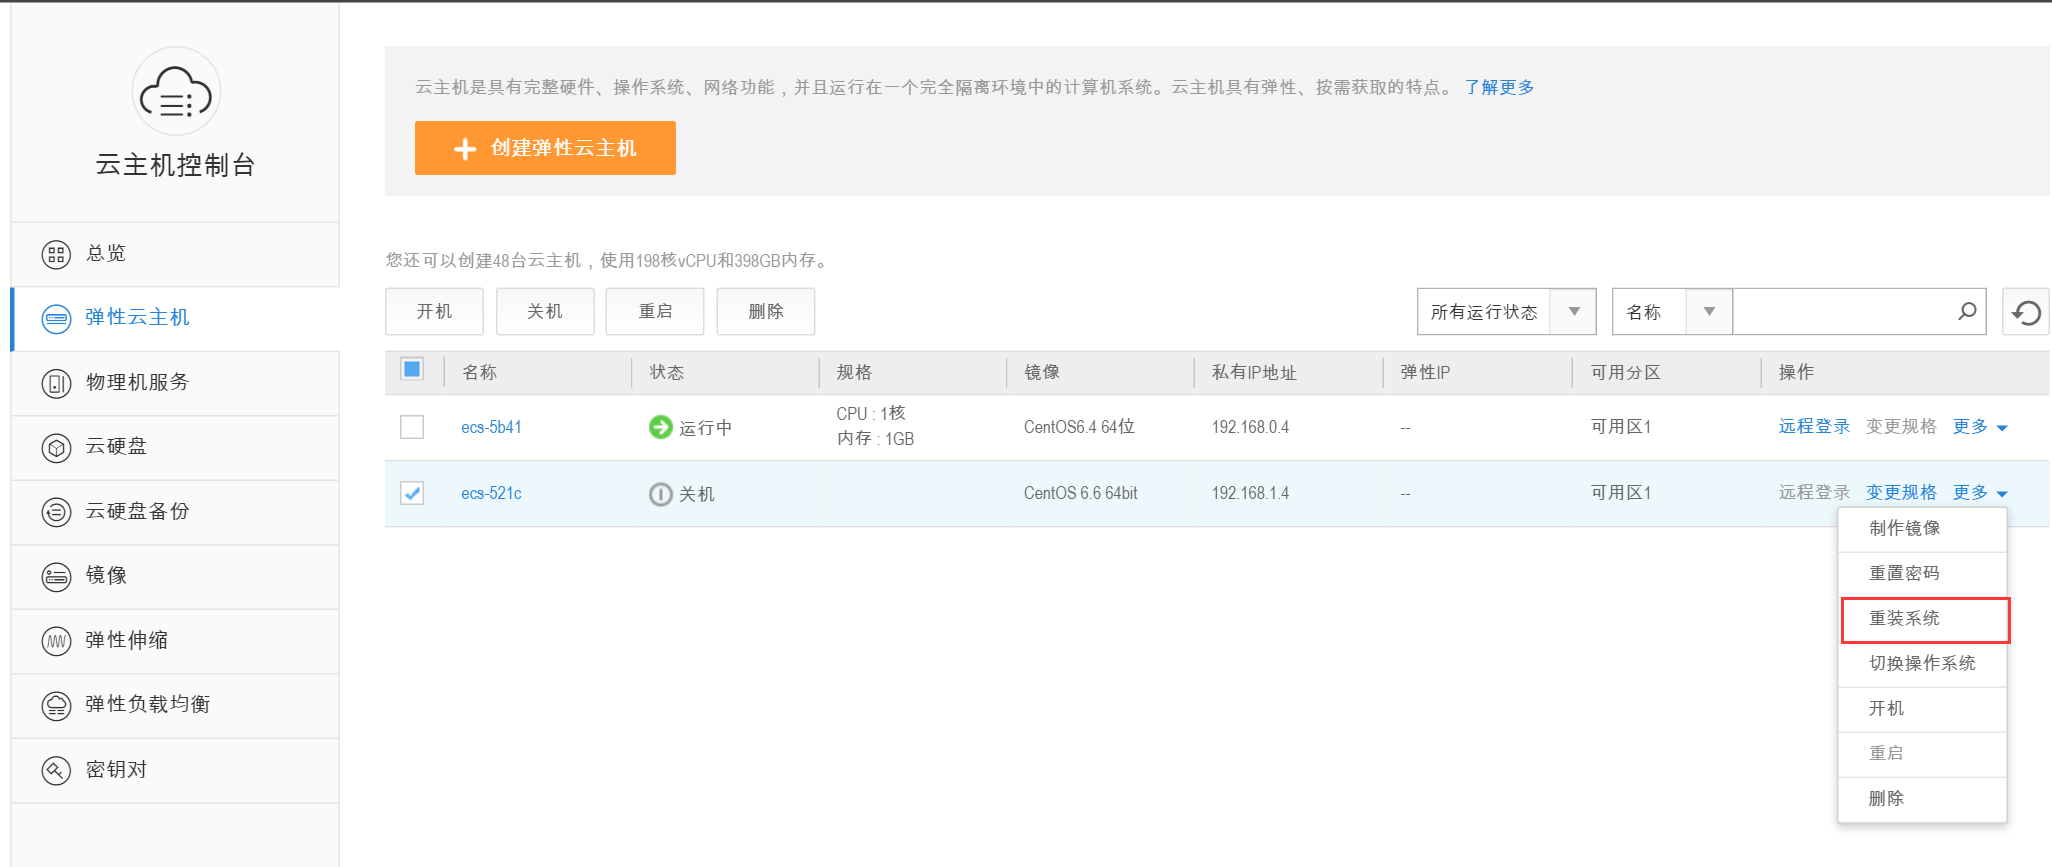Click the 密钥对 key pair icon
Viewport: 2052px width, 867px height.
tap(56, 770)
